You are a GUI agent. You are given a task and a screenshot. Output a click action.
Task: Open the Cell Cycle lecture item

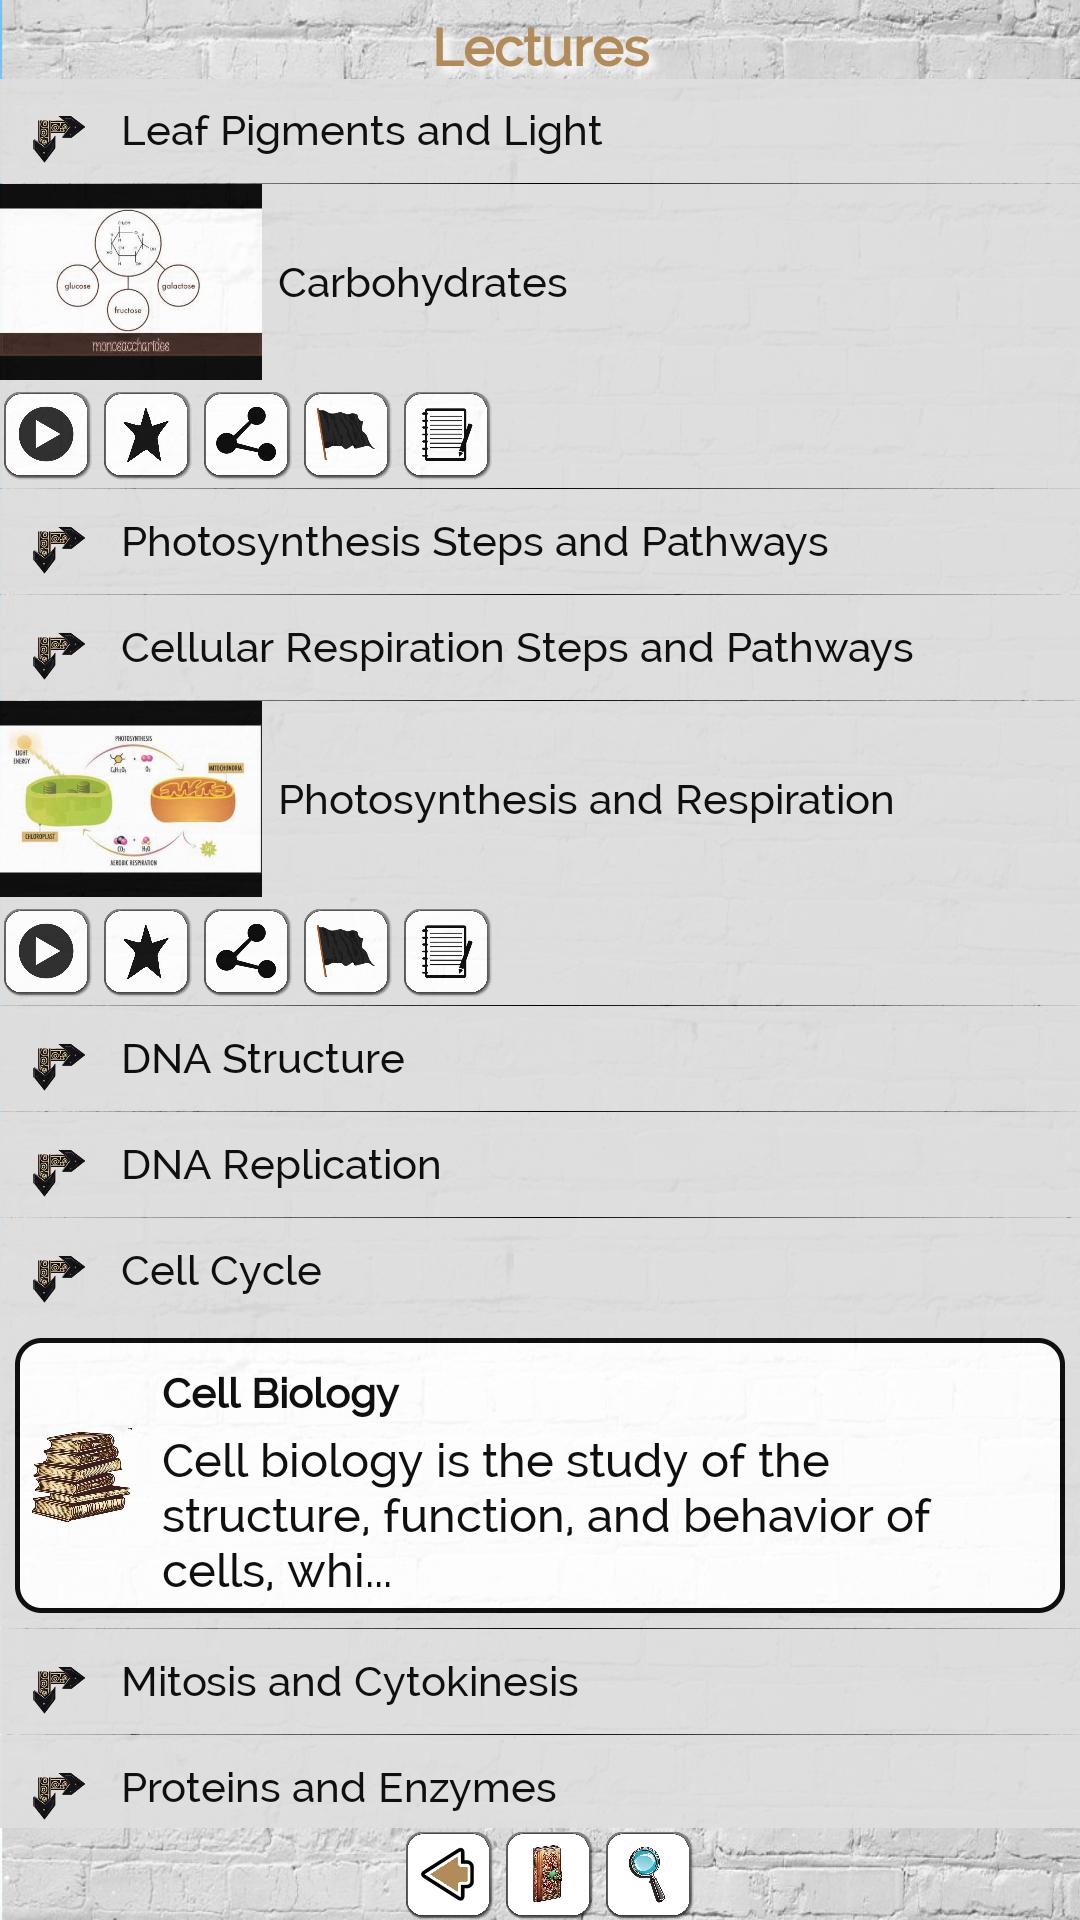[x=221, y=1272]
